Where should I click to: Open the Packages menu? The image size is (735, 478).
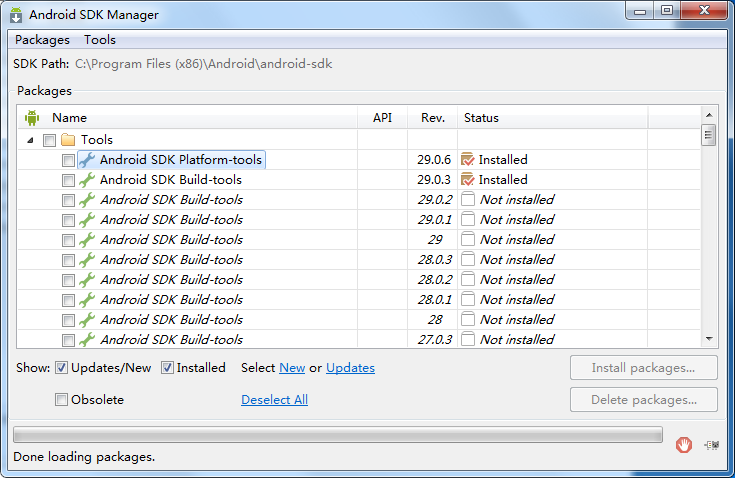coord(42,40)
